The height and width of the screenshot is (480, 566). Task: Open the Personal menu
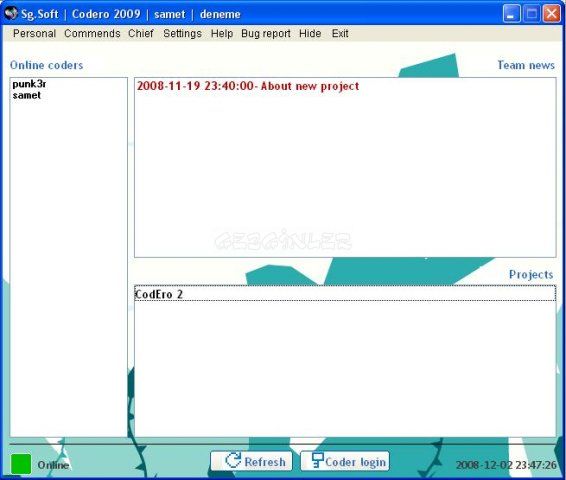(34, 34)
